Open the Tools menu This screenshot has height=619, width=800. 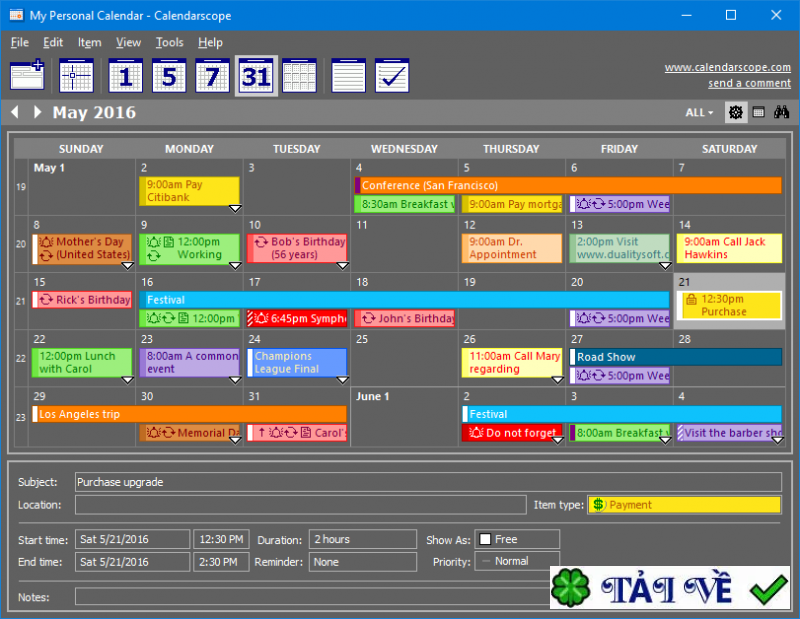point(169,42)
